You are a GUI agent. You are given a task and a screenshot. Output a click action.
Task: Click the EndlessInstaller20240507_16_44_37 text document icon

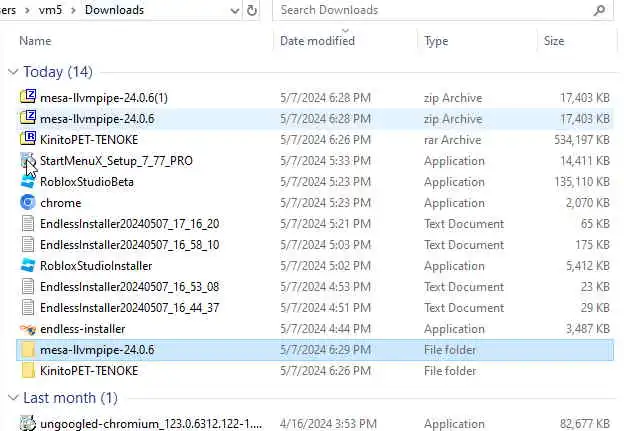pos(28,308)
